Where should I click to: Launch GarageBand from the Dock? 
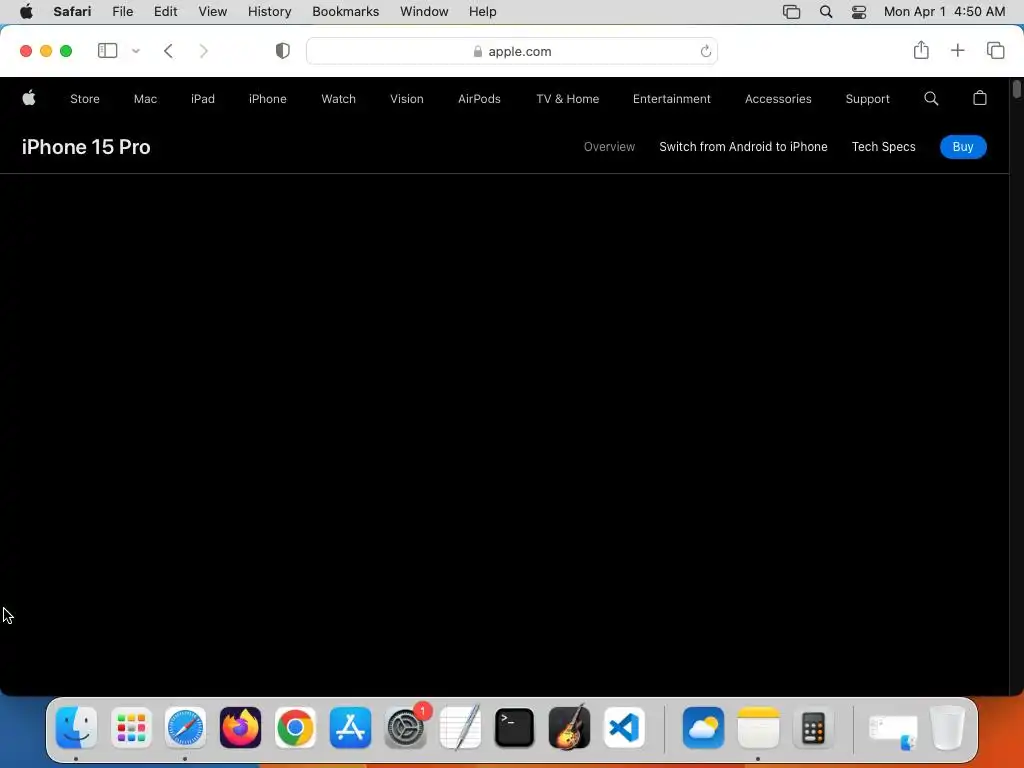coord(569,727)
